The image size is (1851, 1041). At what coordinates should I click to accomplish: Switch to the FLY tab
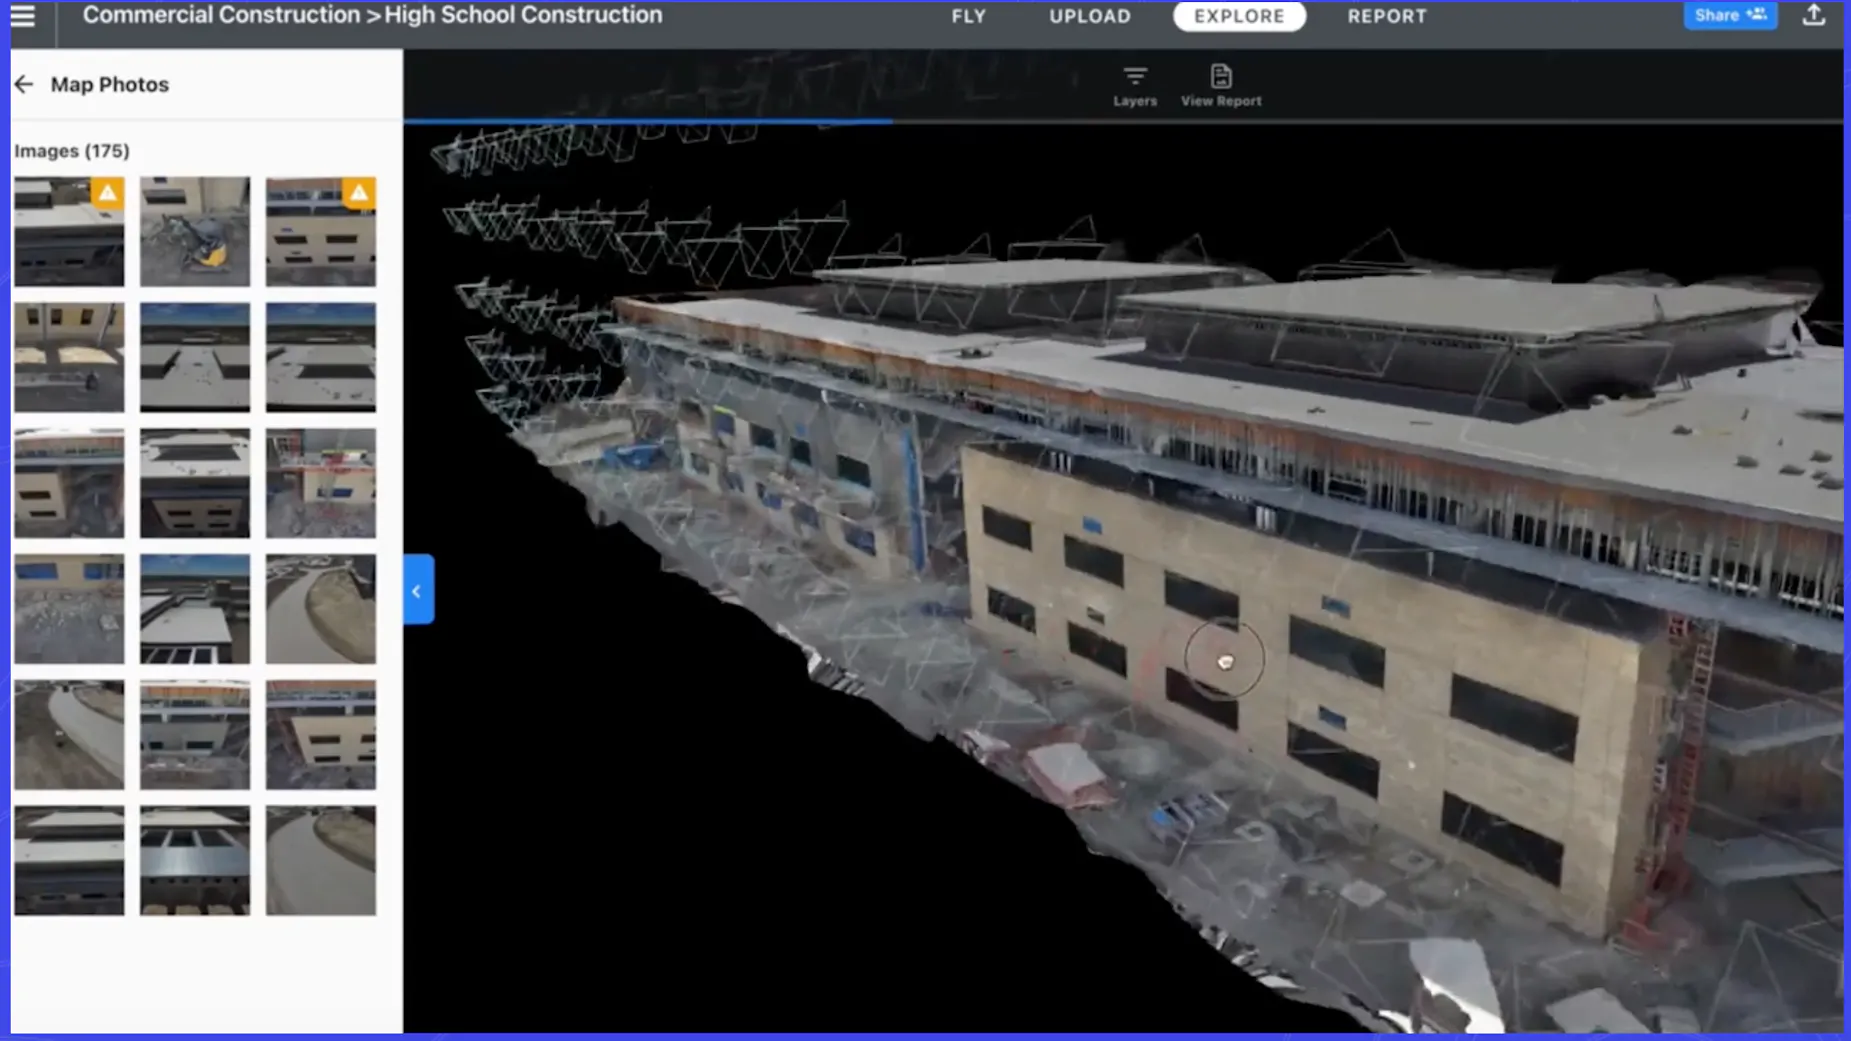coord(968,15)
